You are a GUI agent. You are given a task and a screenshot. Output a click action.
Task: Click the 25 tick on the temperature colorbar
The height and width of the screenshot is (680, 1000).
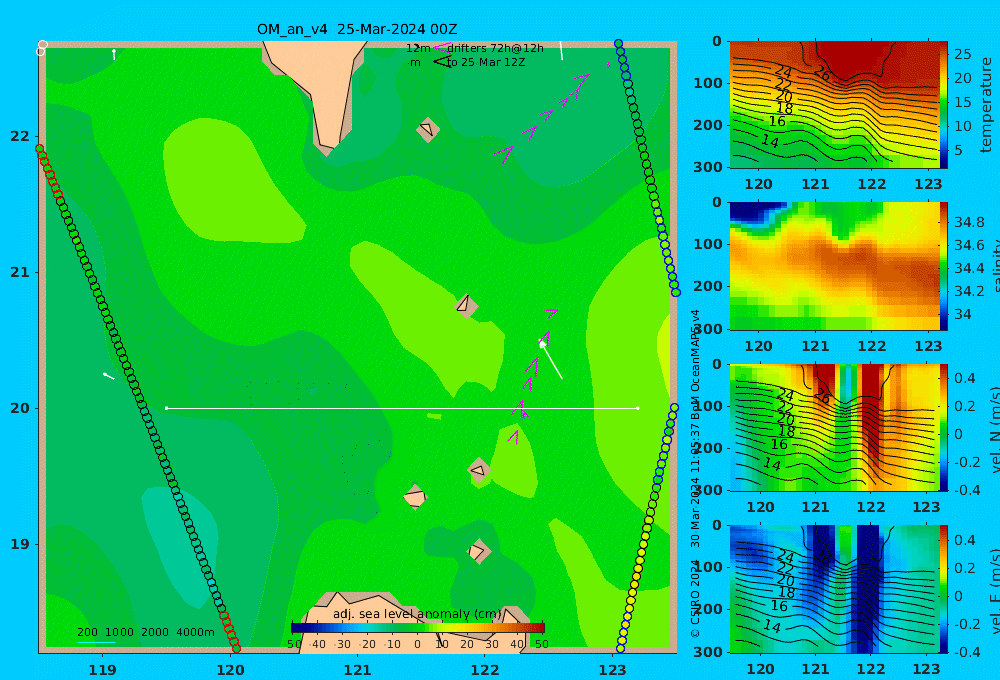pos(962,54)
